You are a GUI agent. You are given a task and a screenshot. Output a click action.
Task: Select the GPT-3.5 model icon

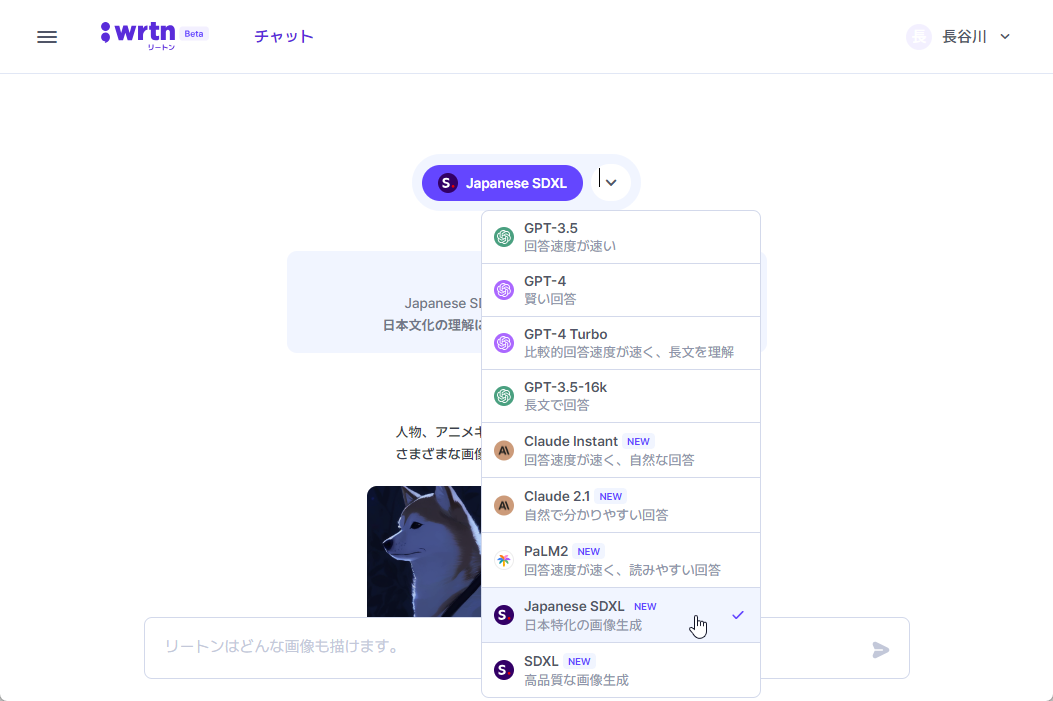pyautogui.click(x=503, y=236)
